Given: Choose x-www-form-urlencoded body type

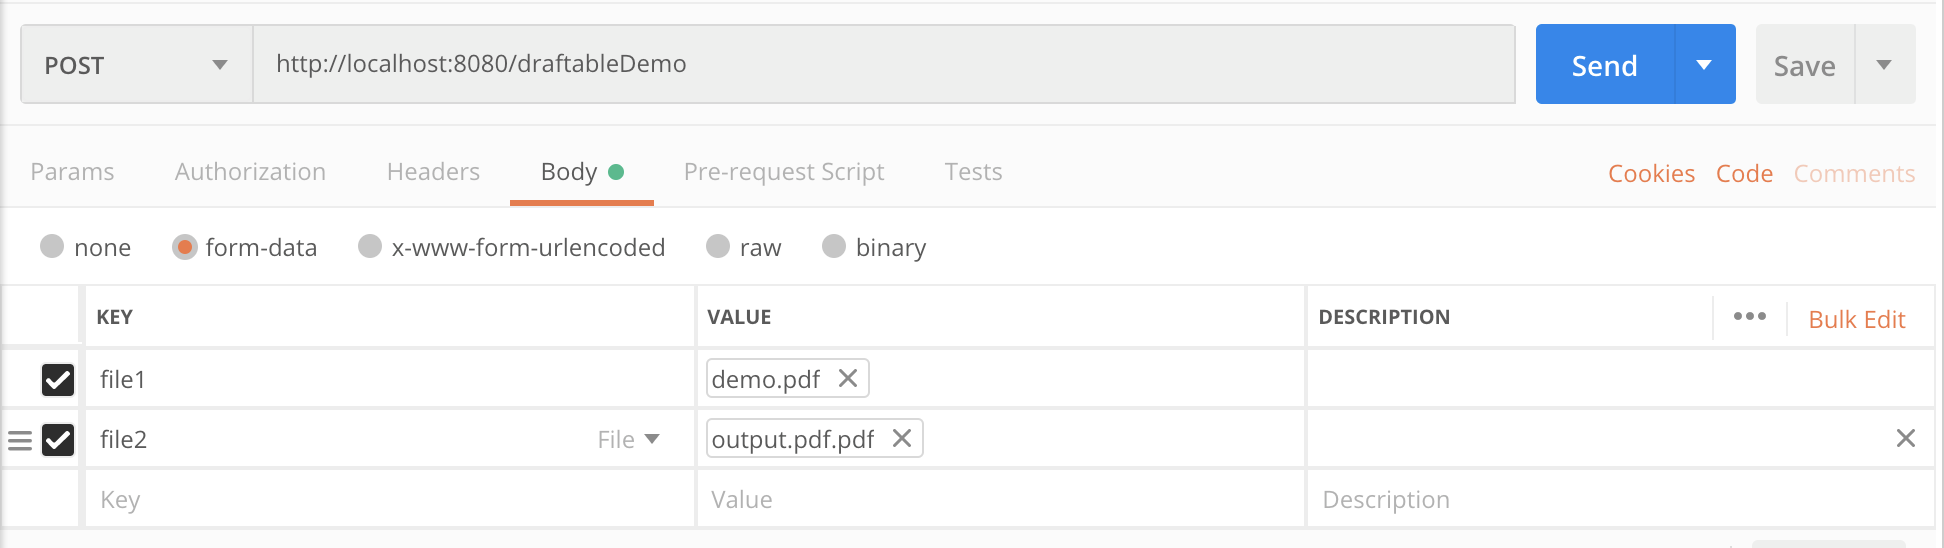Looking at the screenshot, I should 370,247.
